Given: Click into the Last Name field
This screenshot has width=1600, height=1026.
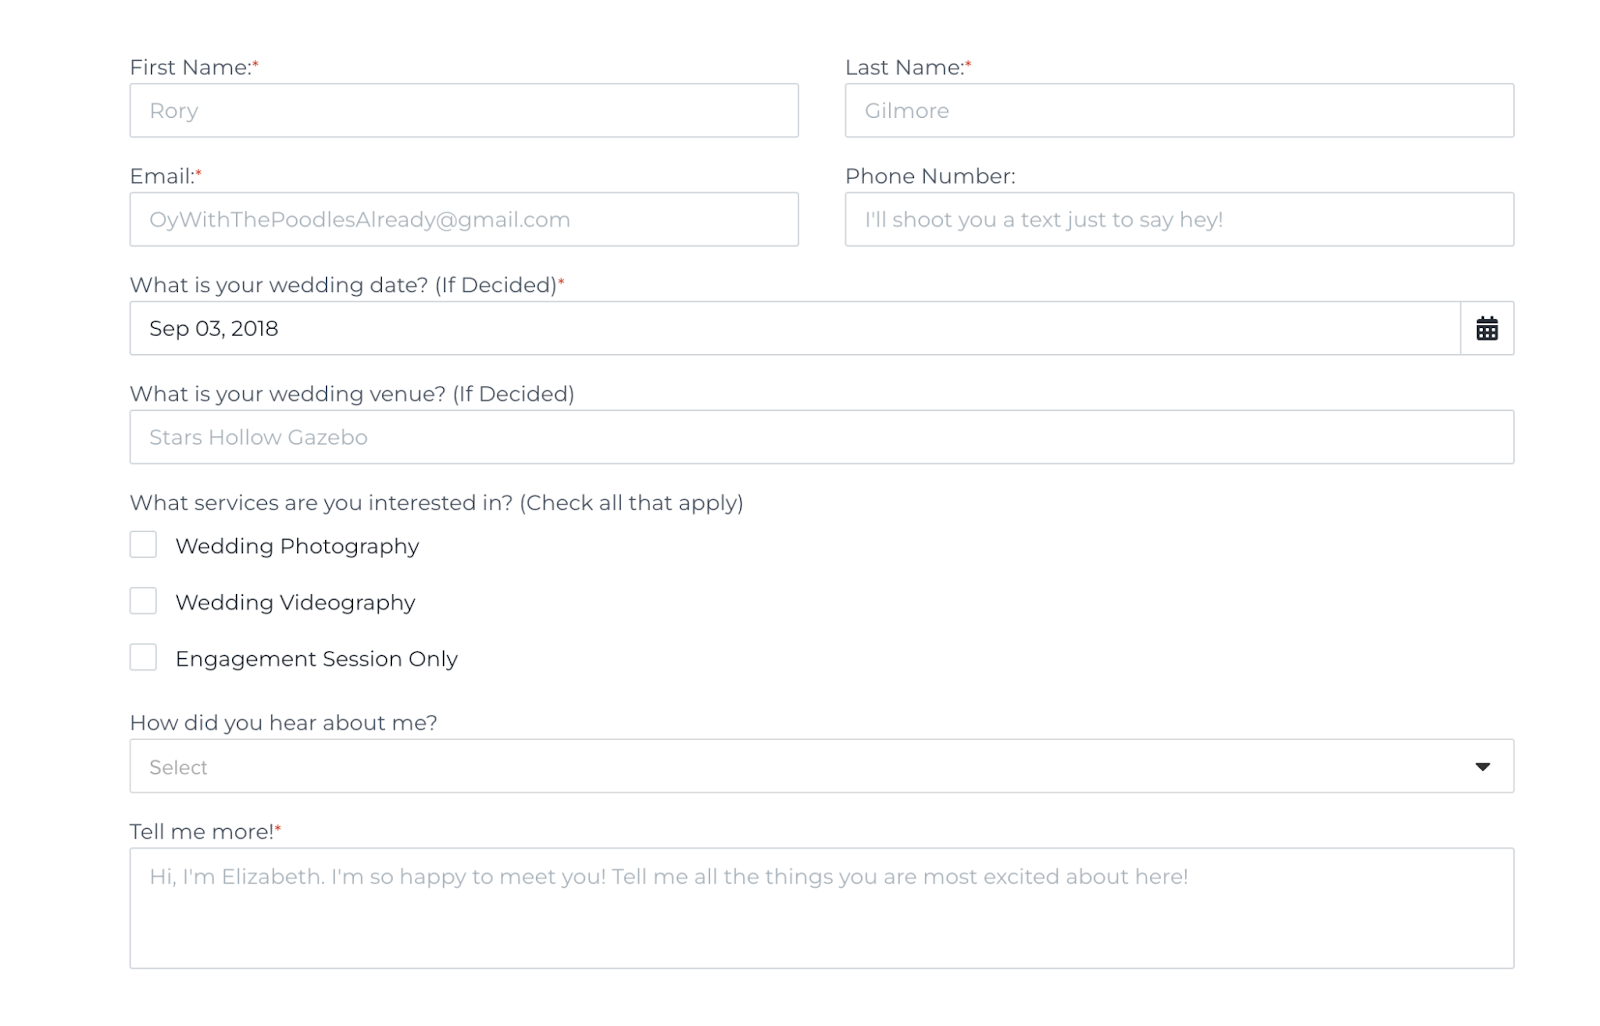Looking at the screenshot, I should (1179, 110).
